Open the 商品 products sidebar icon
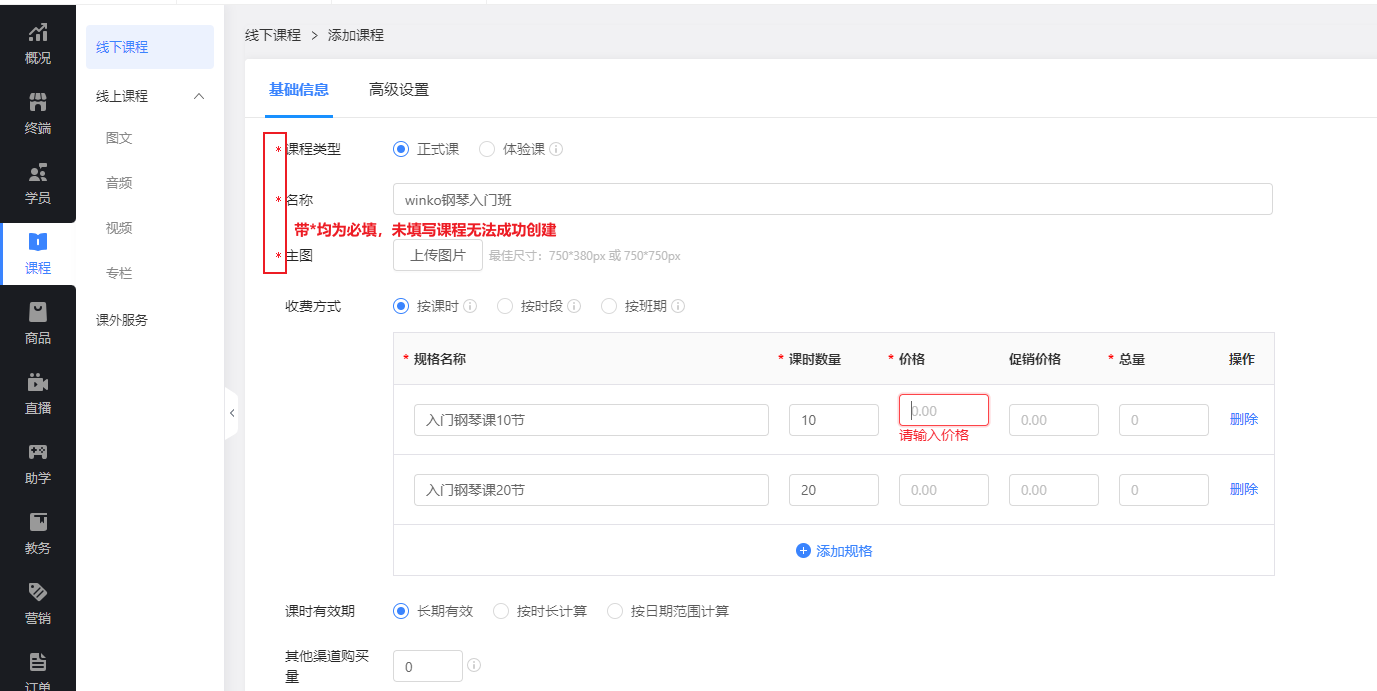1377x691 pixels. [x=37, y=313]
